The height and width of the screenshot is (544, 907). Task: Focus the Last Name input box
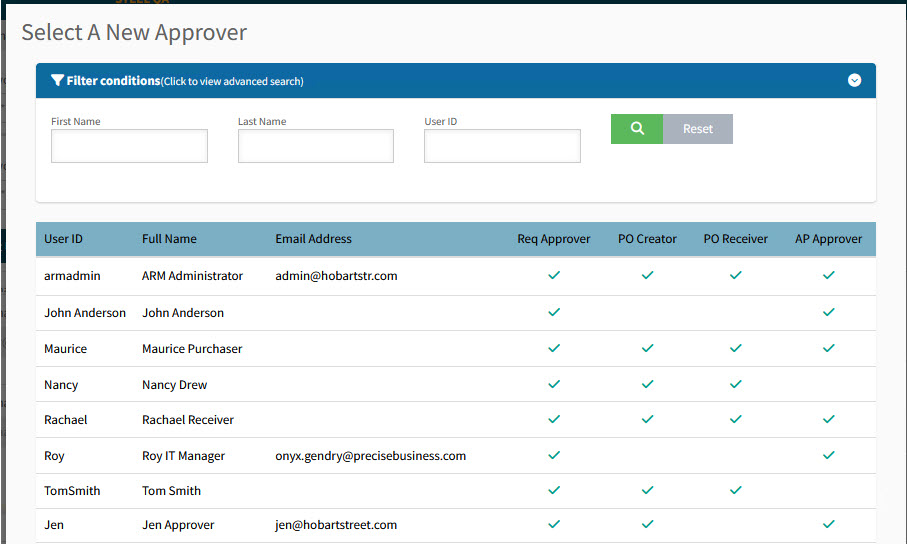tap(315, 146)
